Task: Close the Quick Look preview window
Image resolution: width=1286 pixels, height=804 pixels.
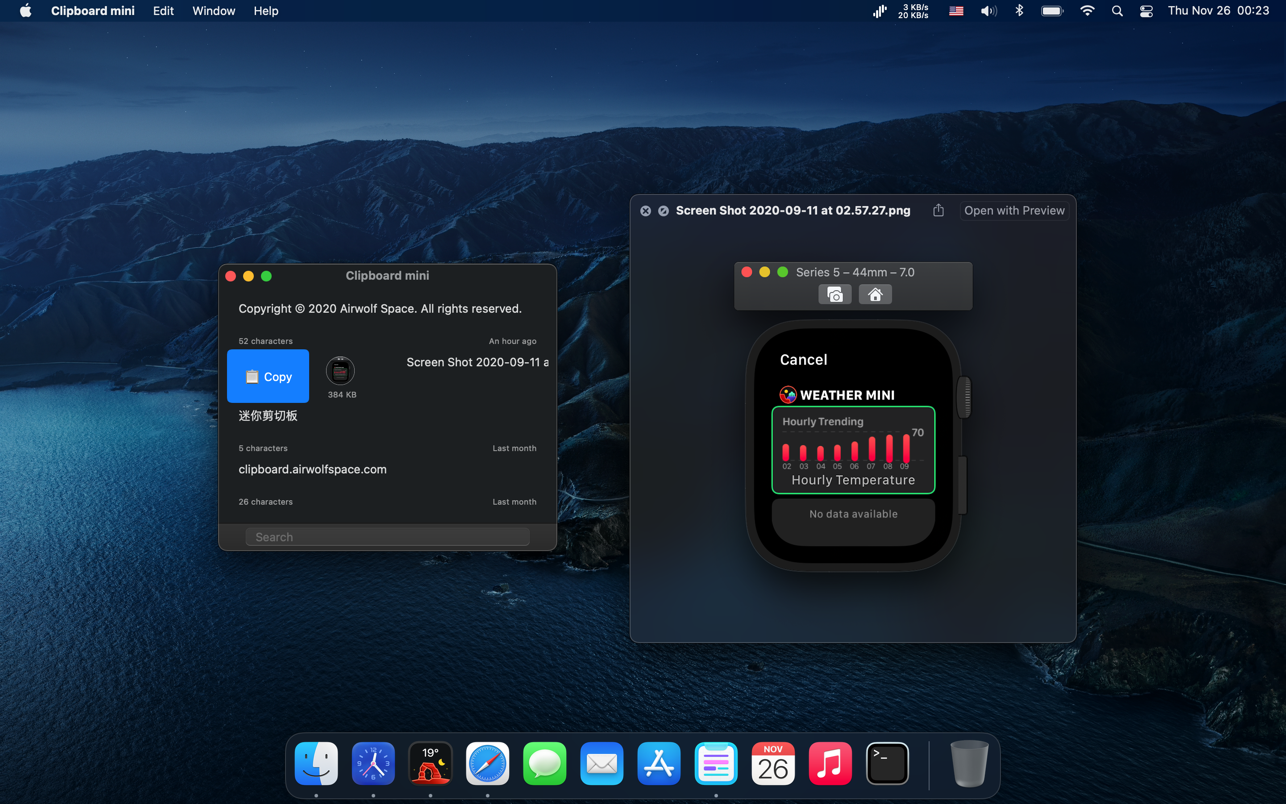Action: click(646, 211)
